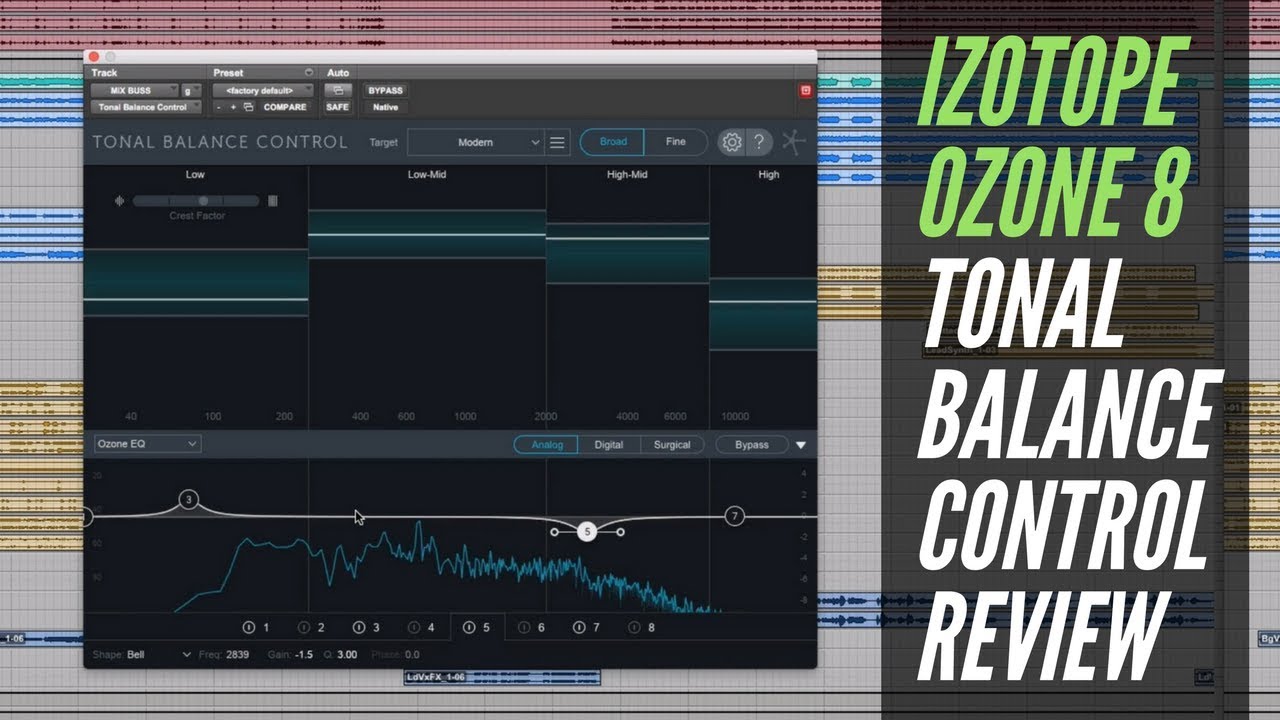The image size is (1280, 720).
Task: Adjust the Crest Factor slider
Action: 196,201
